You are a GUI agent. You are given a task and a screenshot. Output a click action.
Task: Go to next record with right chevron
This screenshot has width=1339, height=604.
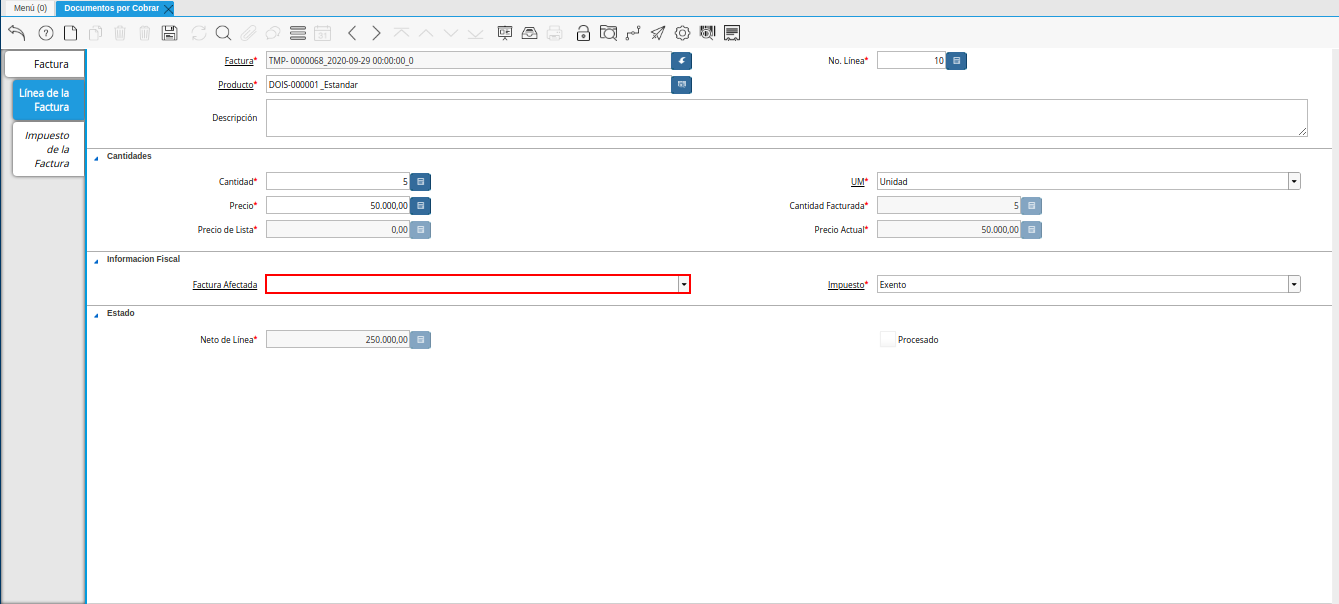coord(376,33)
